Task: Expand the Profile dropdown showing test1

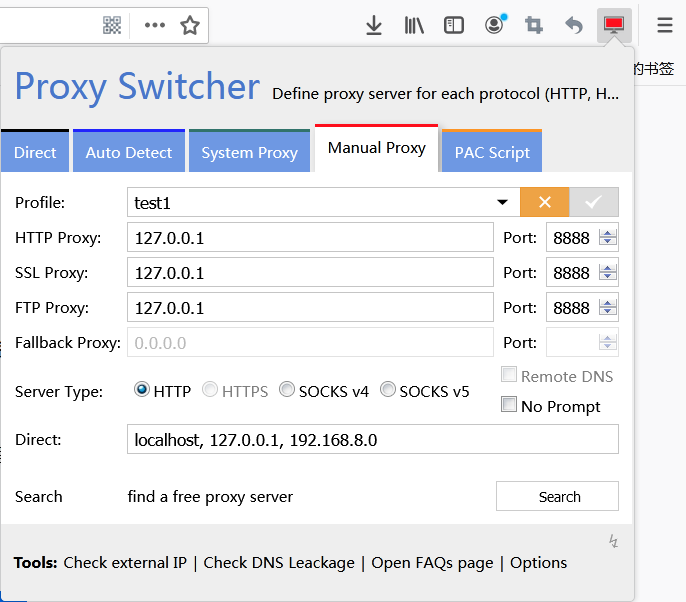Action: [323, 202]
